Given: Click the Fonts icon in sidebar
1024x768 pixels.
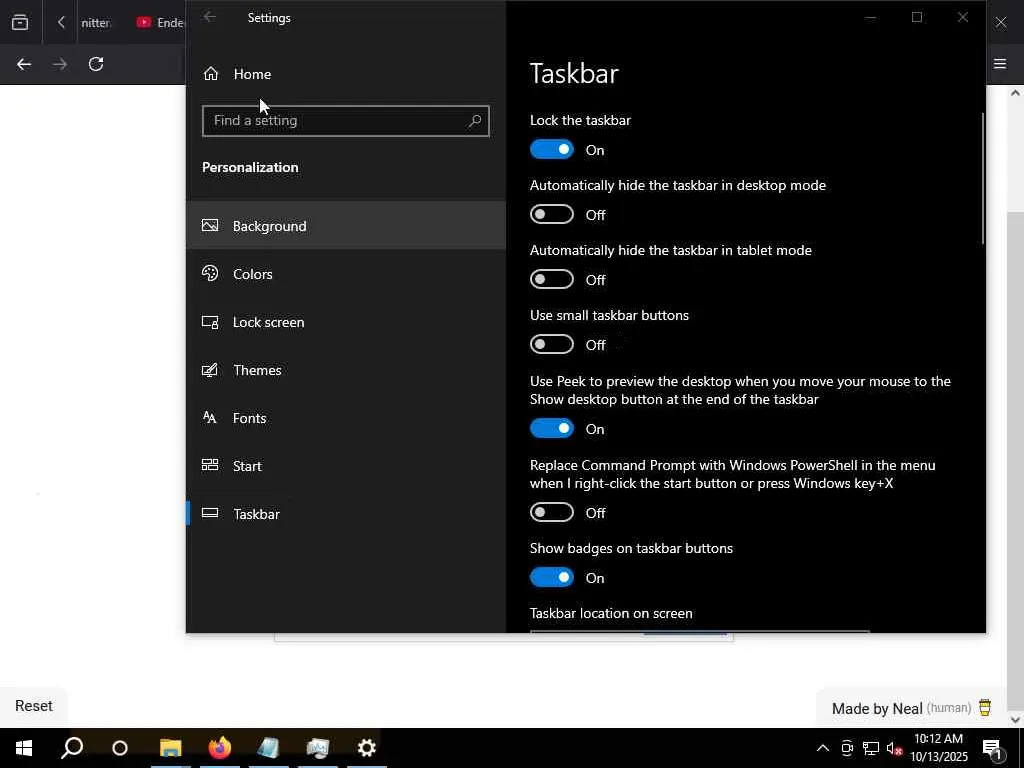Looking at the screenshot, I should pyautogui.click(x=210, y=417).
